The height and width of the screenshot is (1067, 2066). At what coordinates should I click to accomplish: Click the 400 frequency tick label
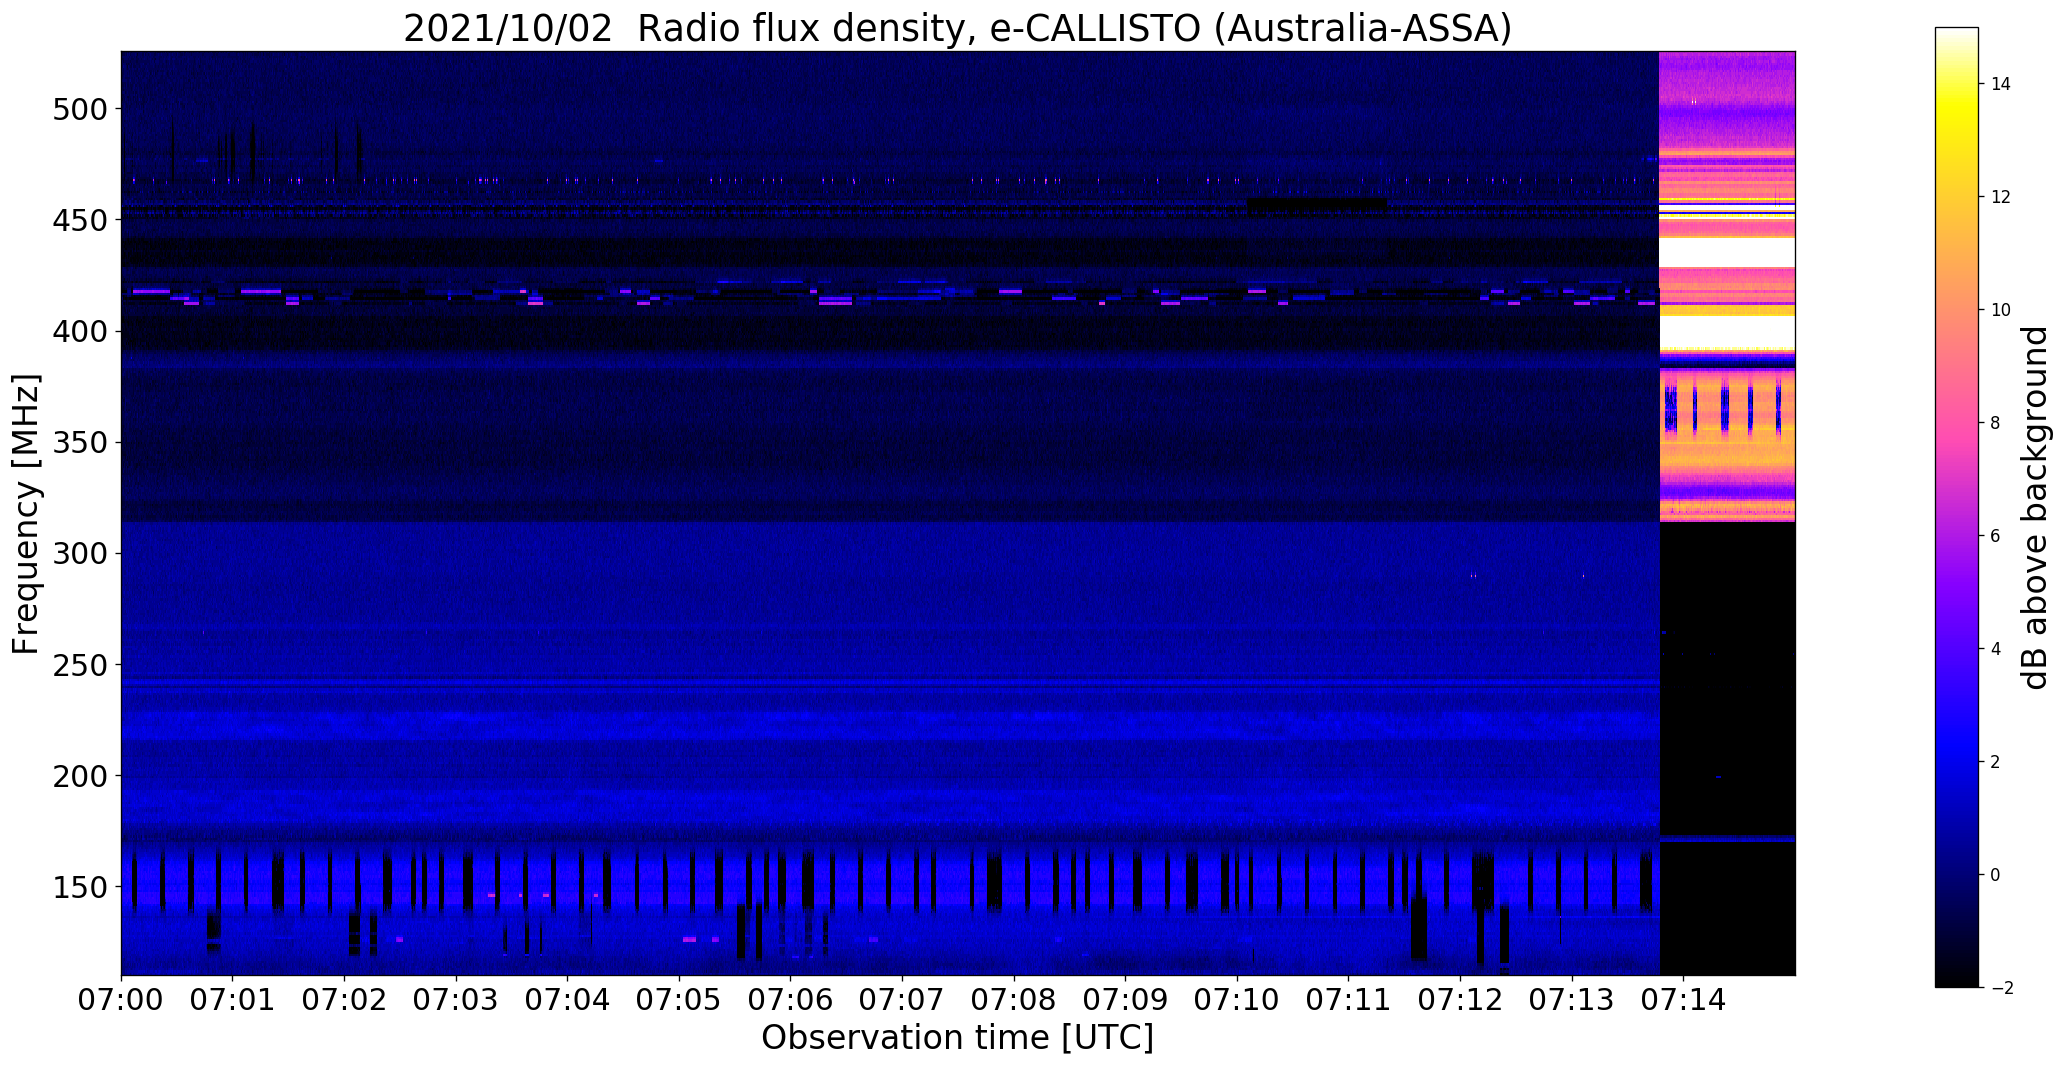(79, 331)
